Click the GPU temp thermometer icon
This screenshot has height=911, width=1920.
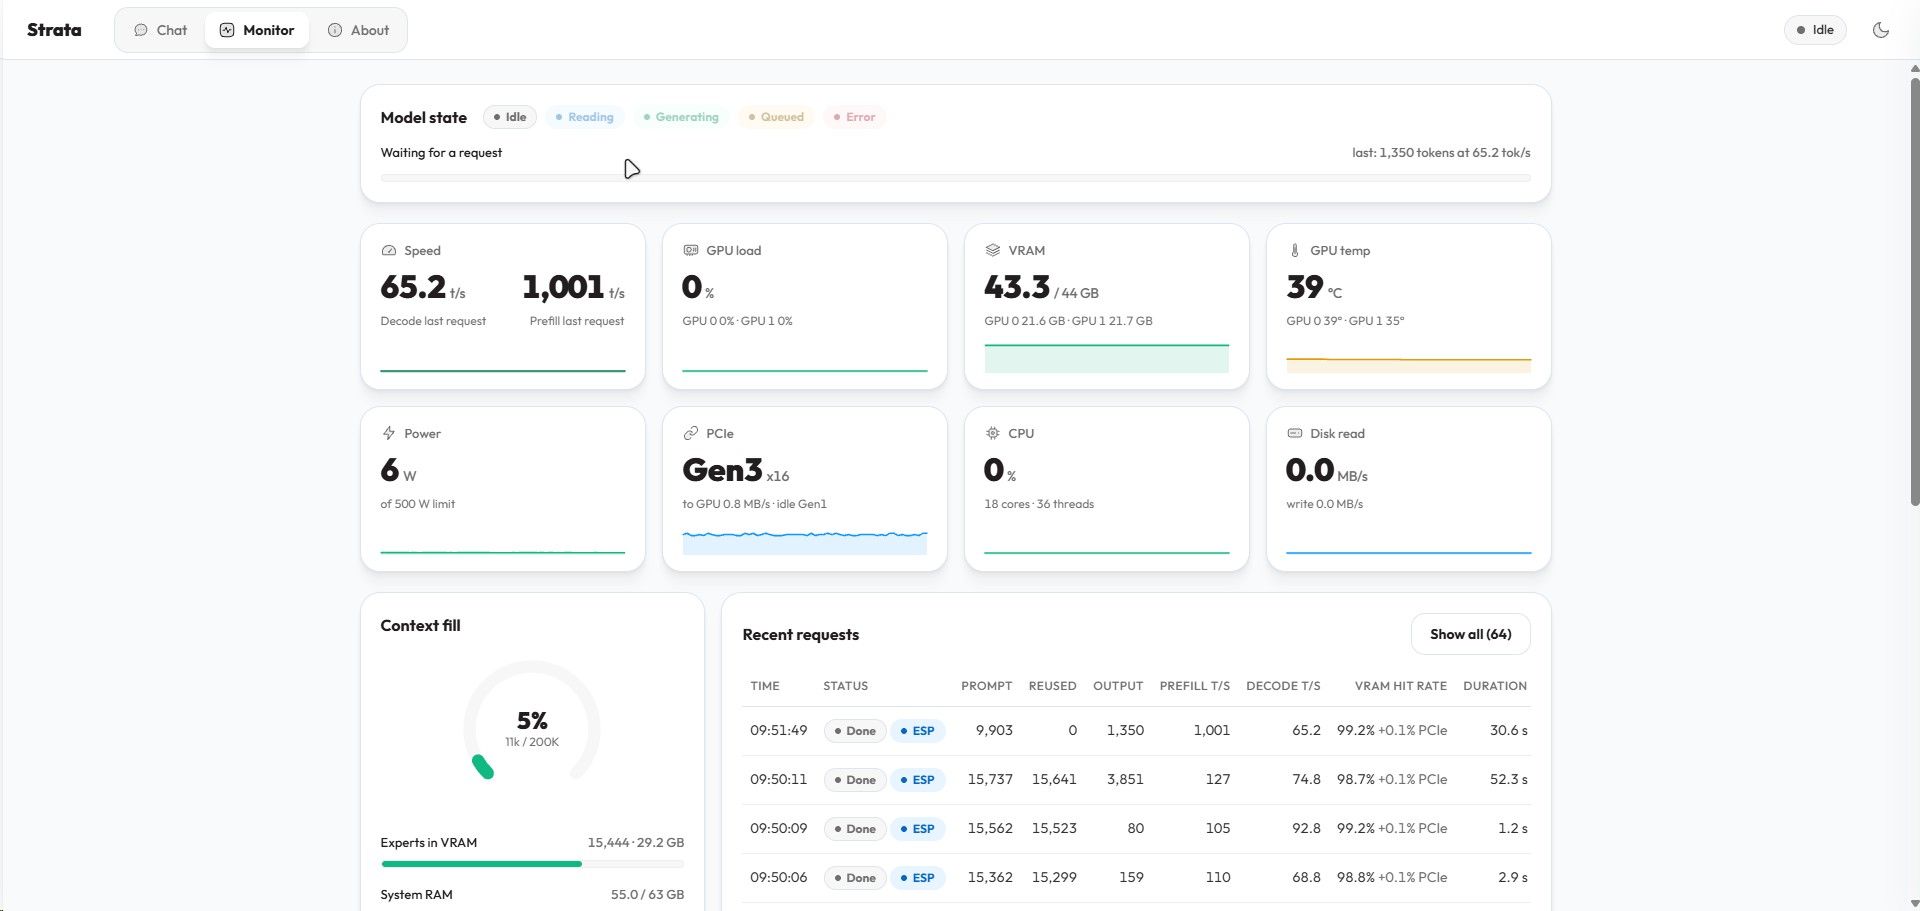click(1294, 251)
